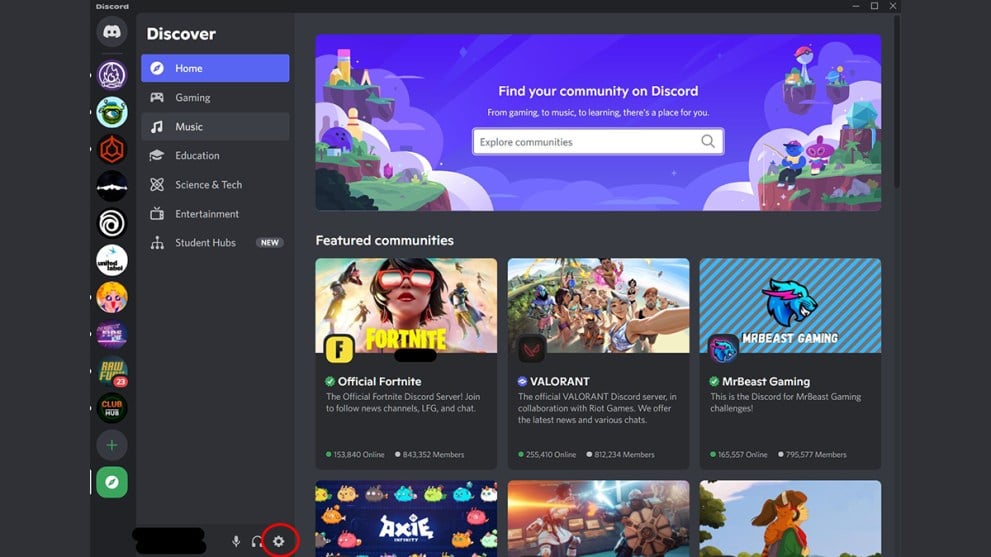This screenshot has height=557, width=991.
Task: Open the Ubisoft swirl server icon
Action: coord(112,223)
